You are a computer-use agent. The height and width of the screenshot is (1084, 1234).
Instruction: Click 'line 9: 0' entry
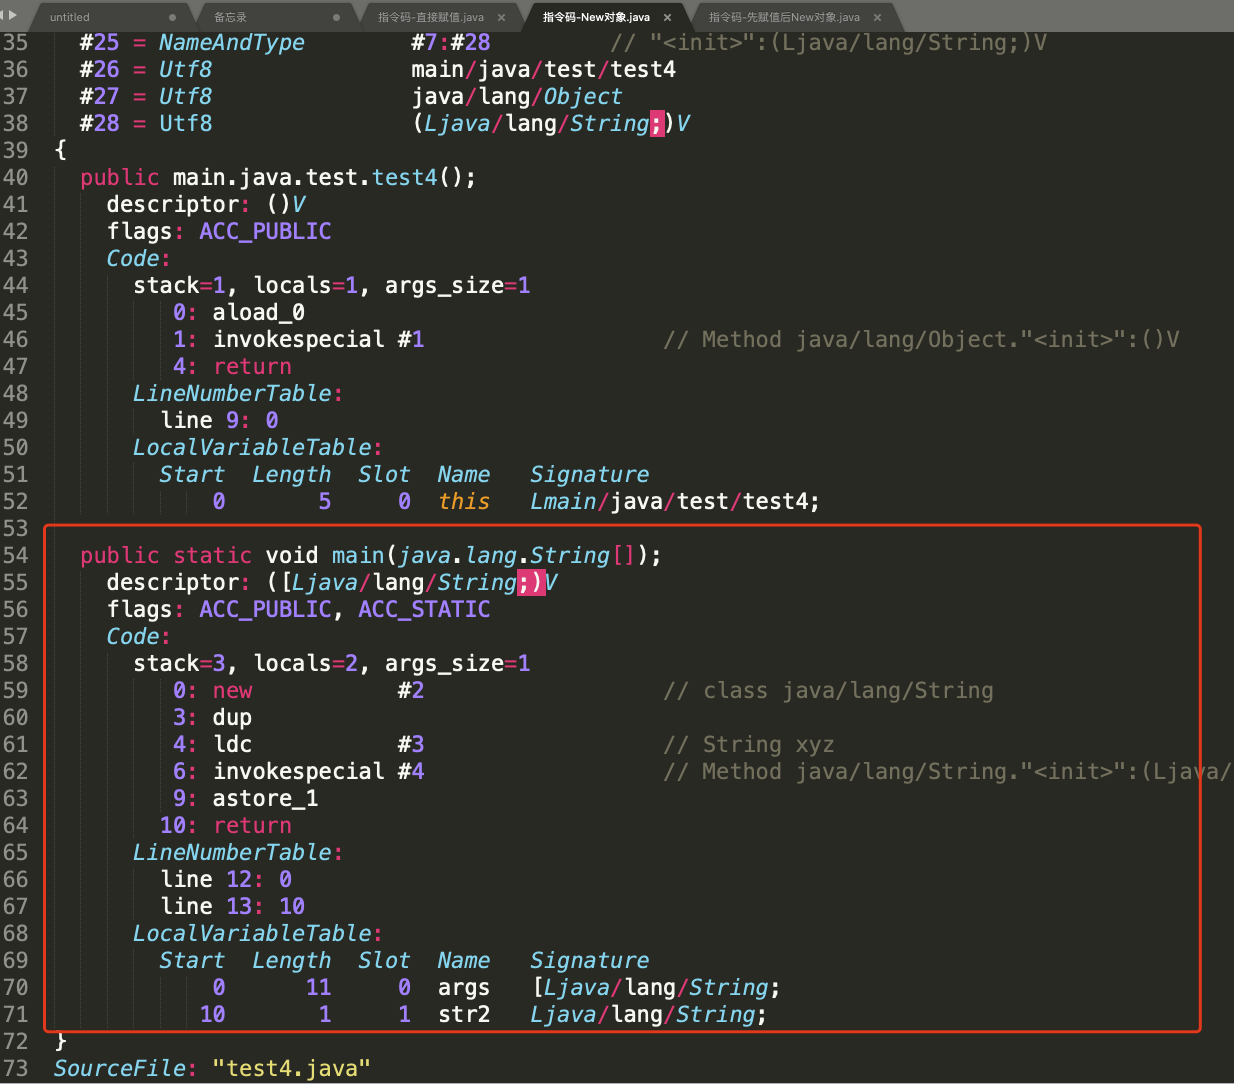point(219,420)
